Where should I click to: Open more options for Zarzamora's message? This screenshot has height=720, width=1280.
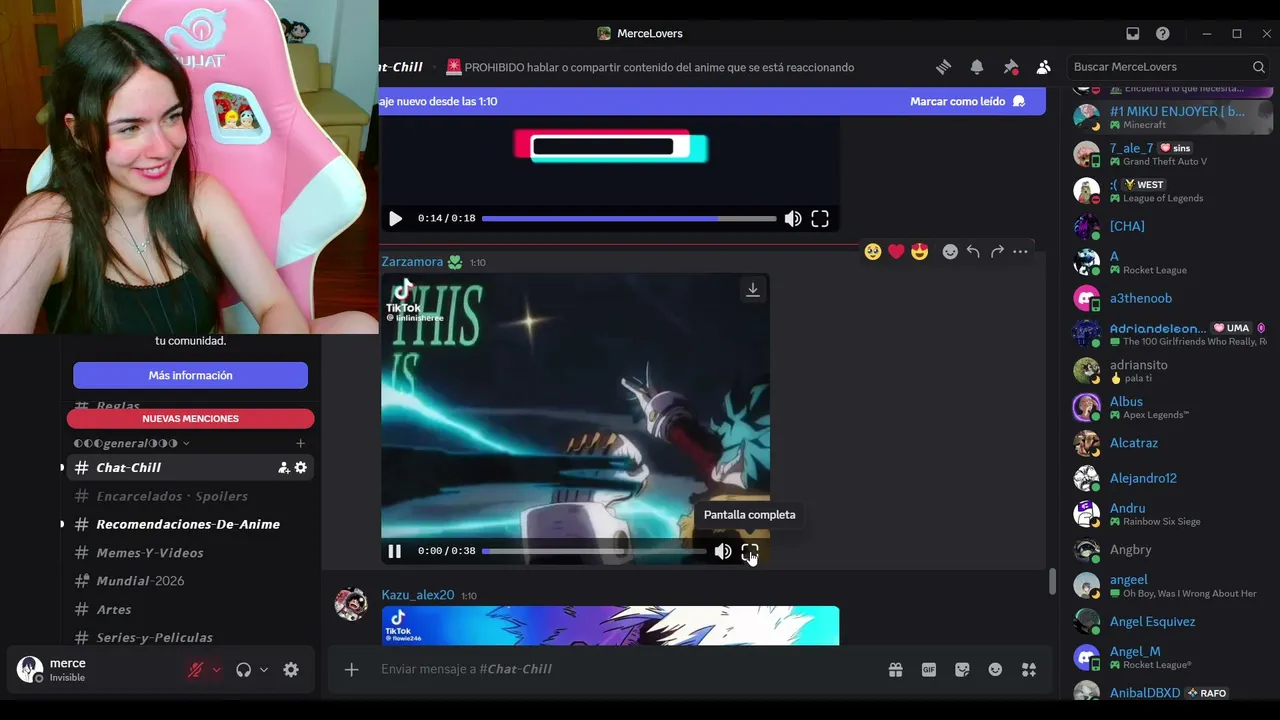1020,252
